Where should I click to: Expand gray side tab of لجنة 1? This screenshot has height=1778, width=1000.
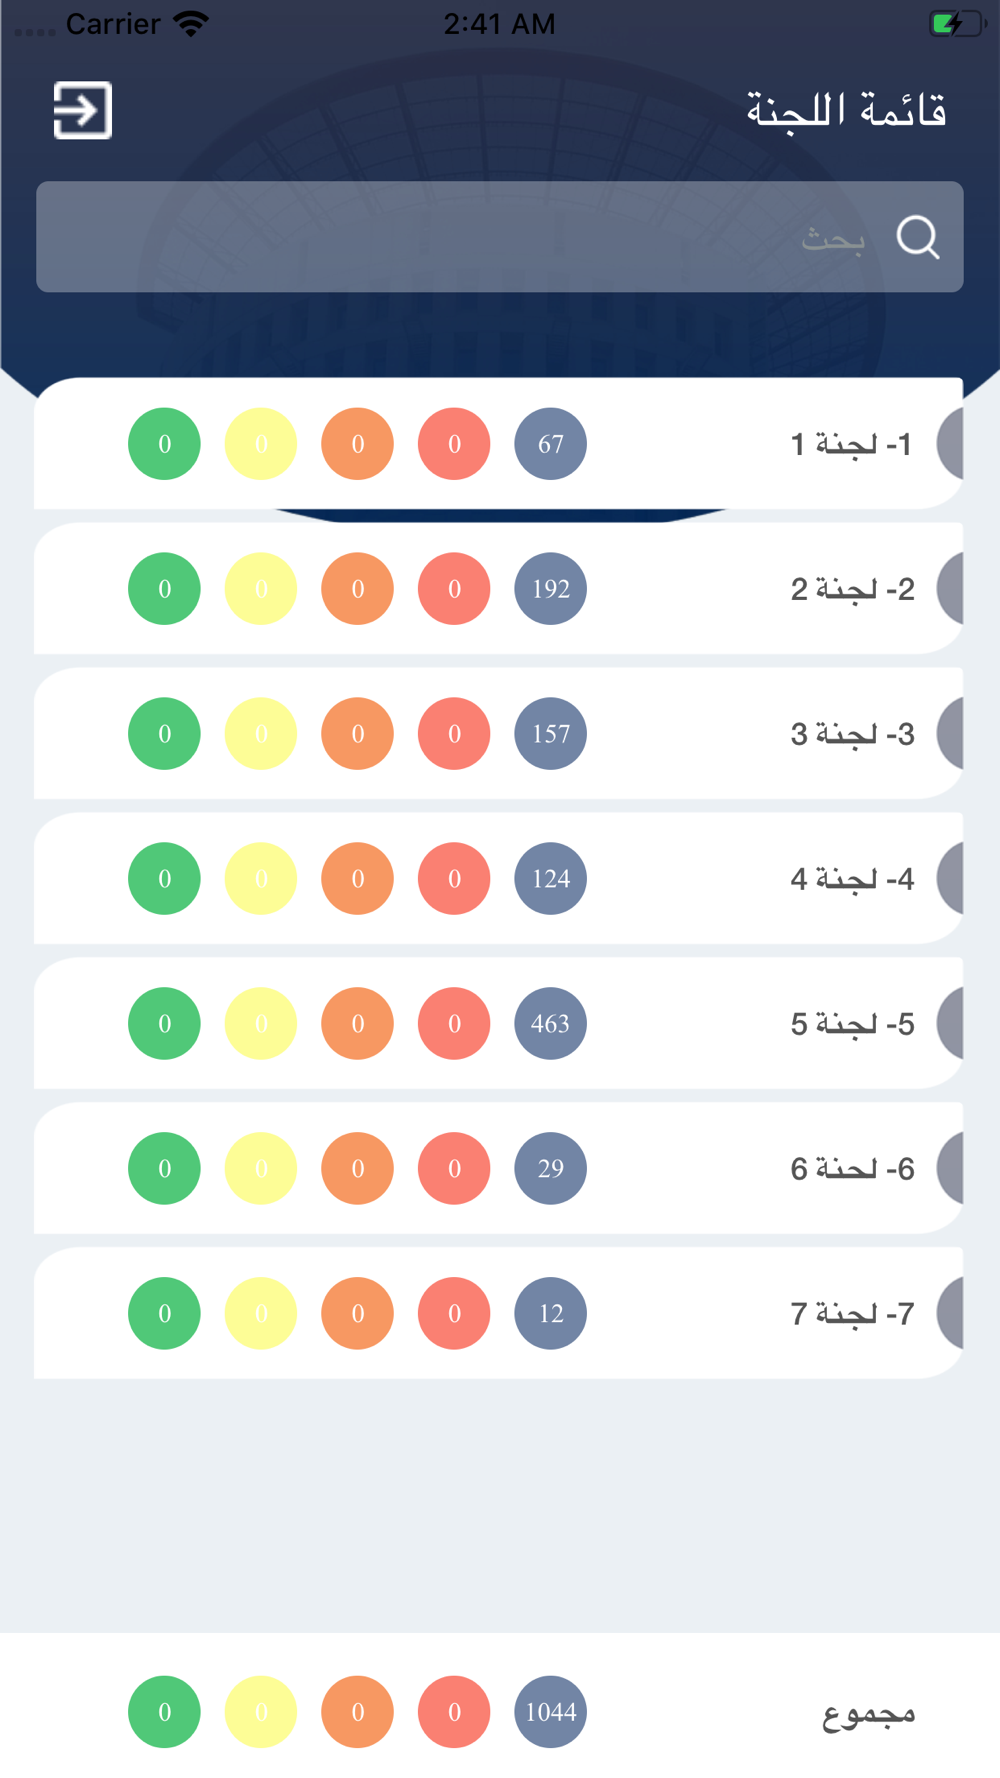click(x=950, y=444)
